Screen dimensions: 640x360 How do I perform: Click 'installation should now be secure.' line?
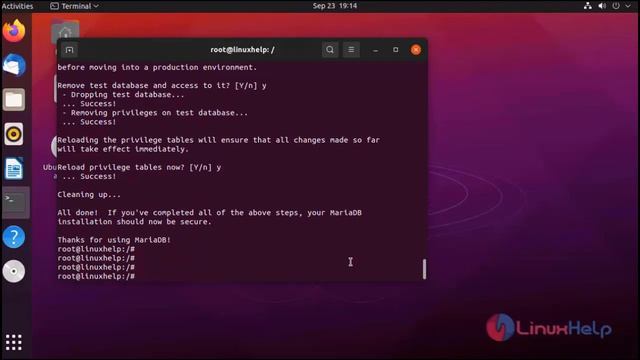pyautogui.click(x=134, y=222)
